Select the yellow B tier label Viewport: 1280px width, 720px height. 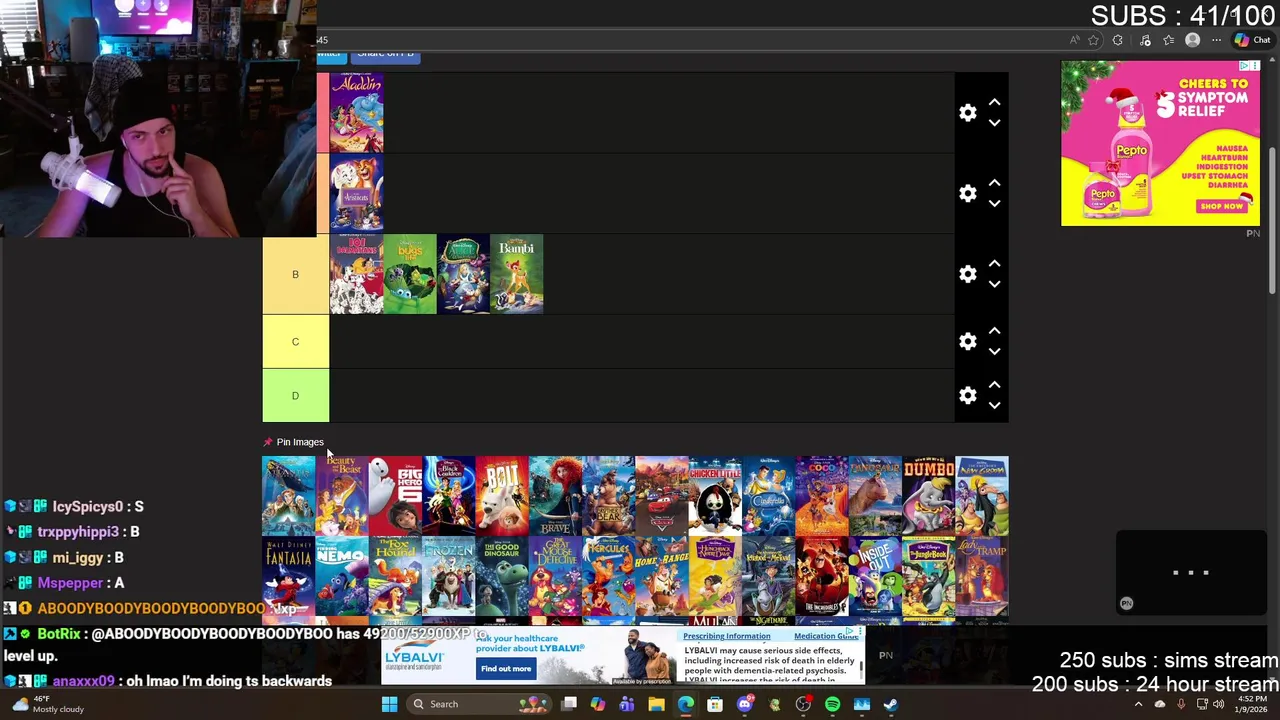[295, 274]
